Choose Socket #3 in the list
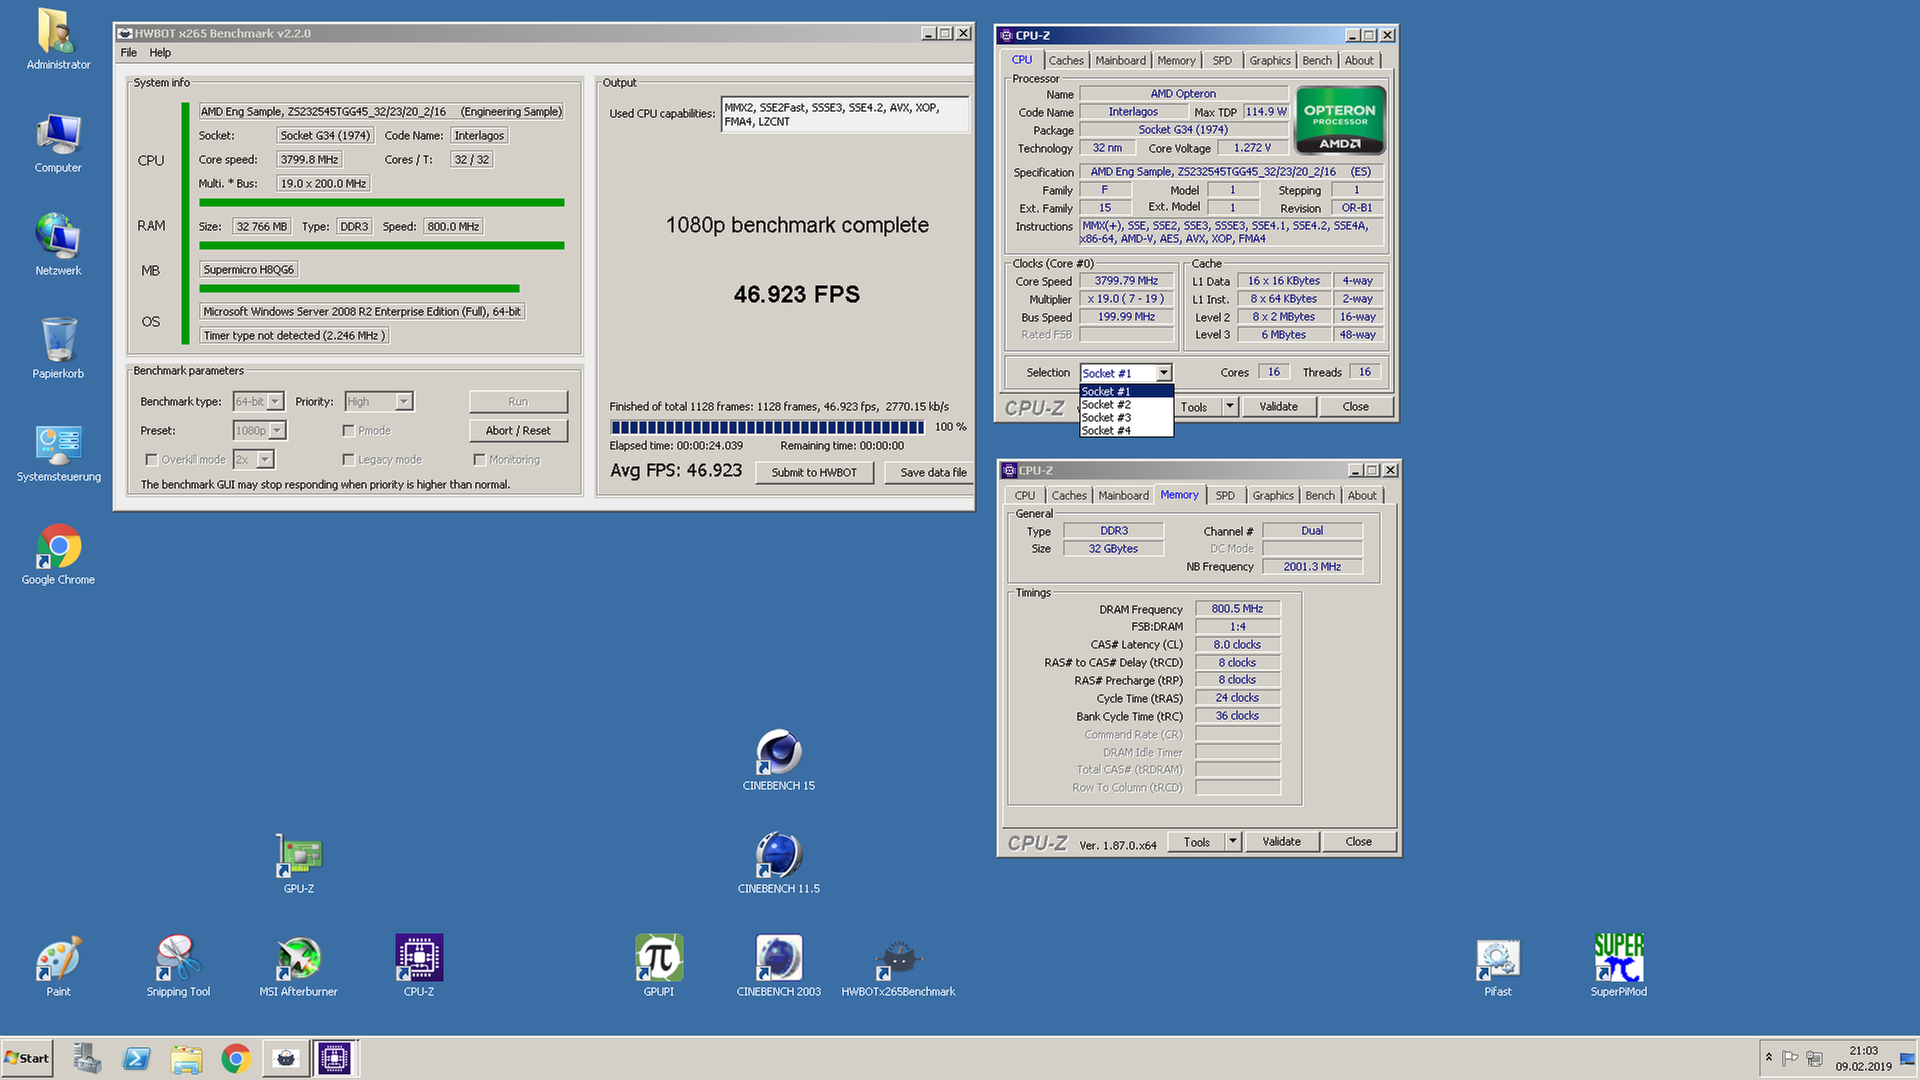 1126,418
